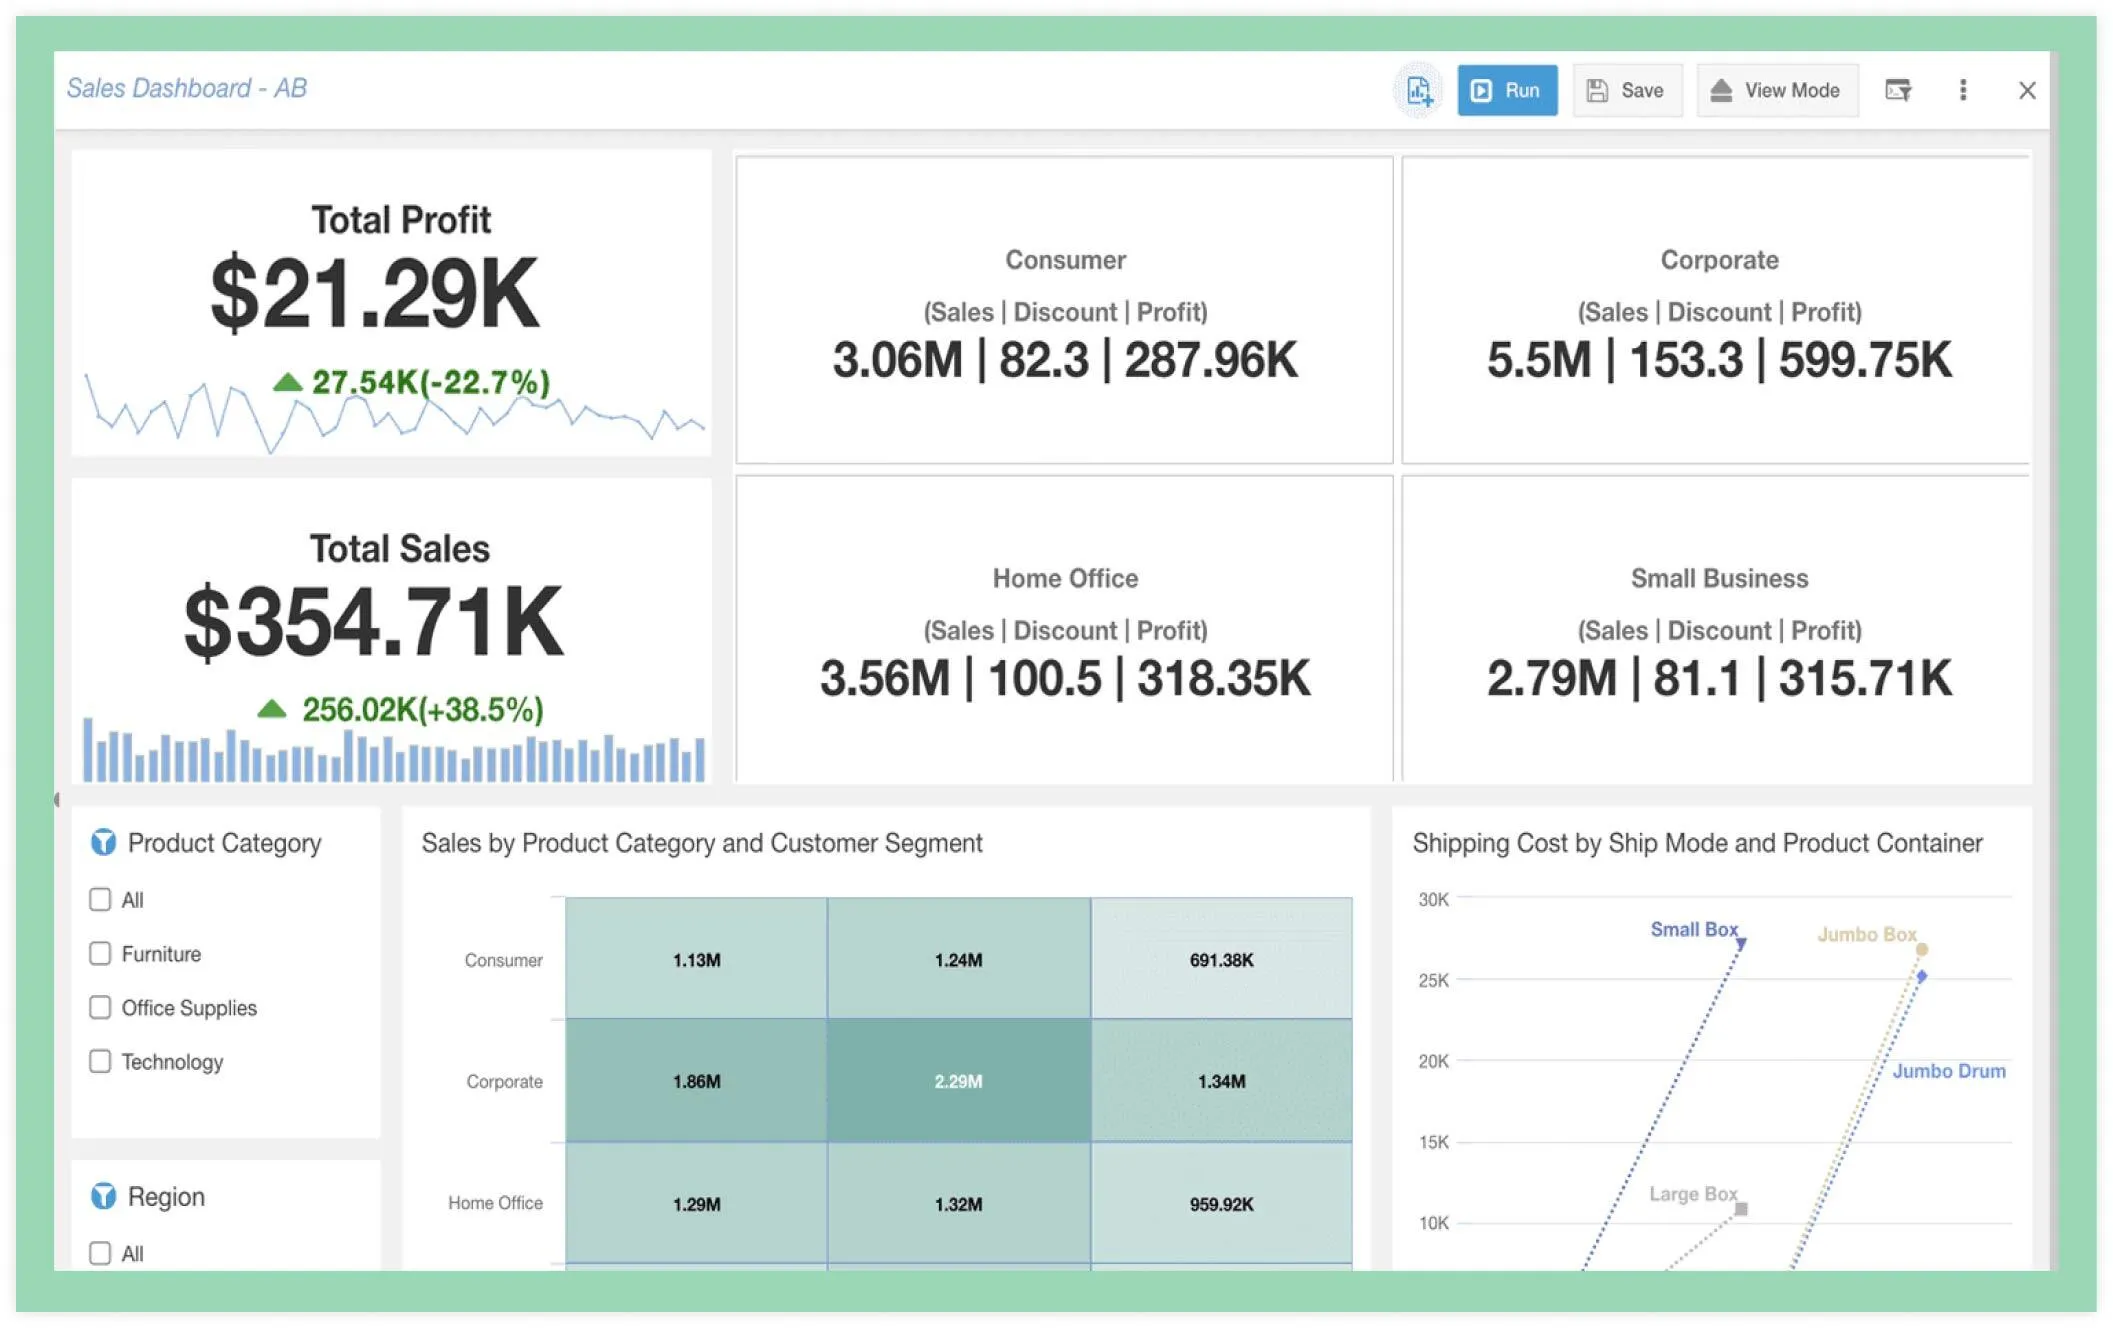Click the add chart report icon
The width and height of the screenshot is (2113, 1328).
pyautogui.click(x=1418, y=91)
